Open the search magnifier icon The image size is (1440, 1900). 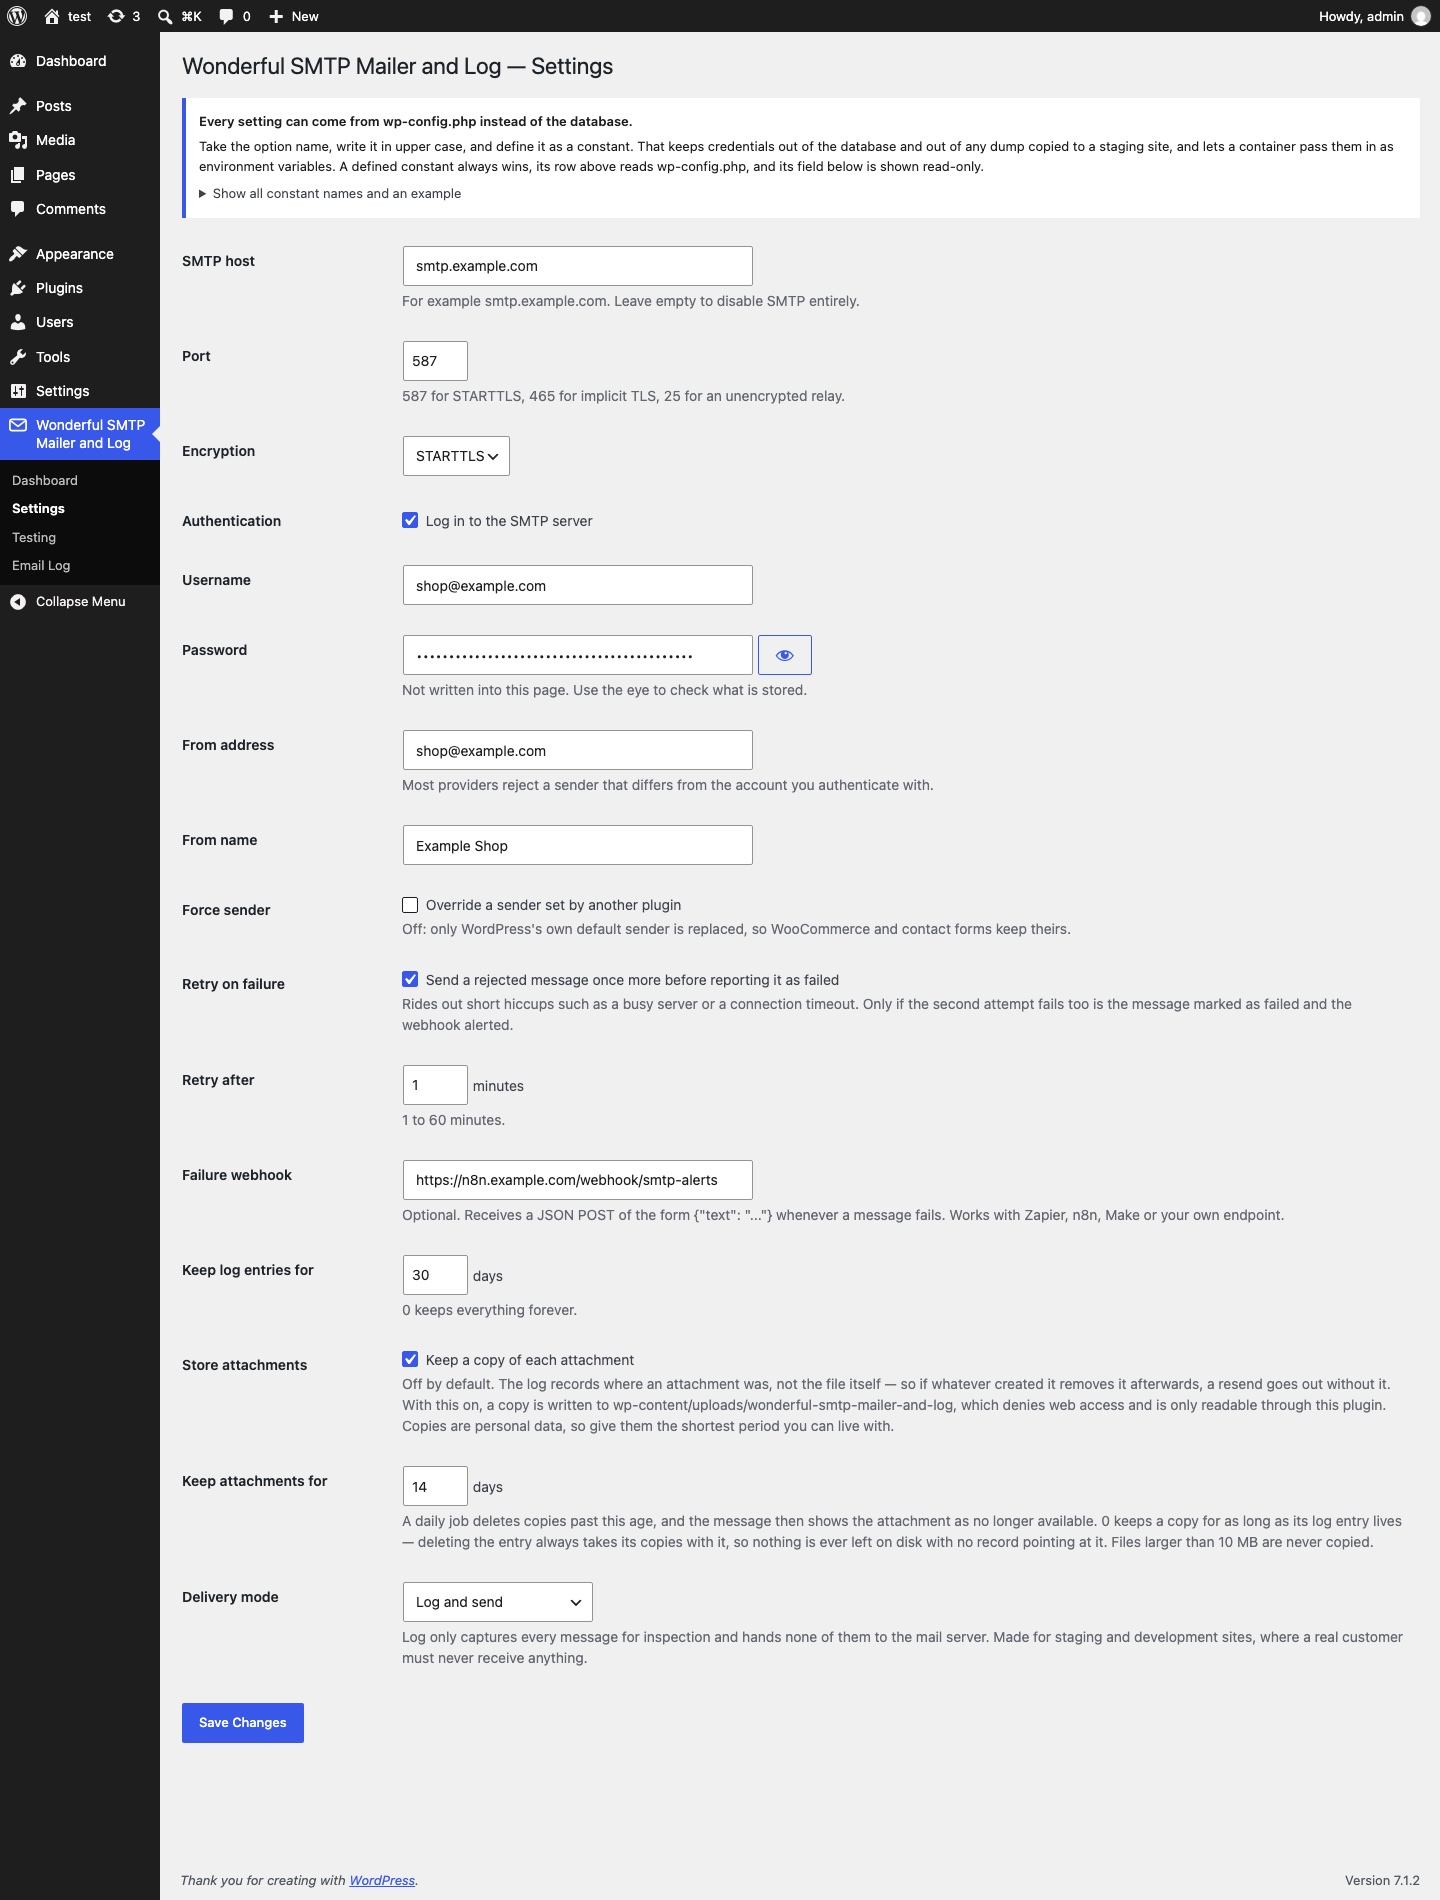point(165,16)
